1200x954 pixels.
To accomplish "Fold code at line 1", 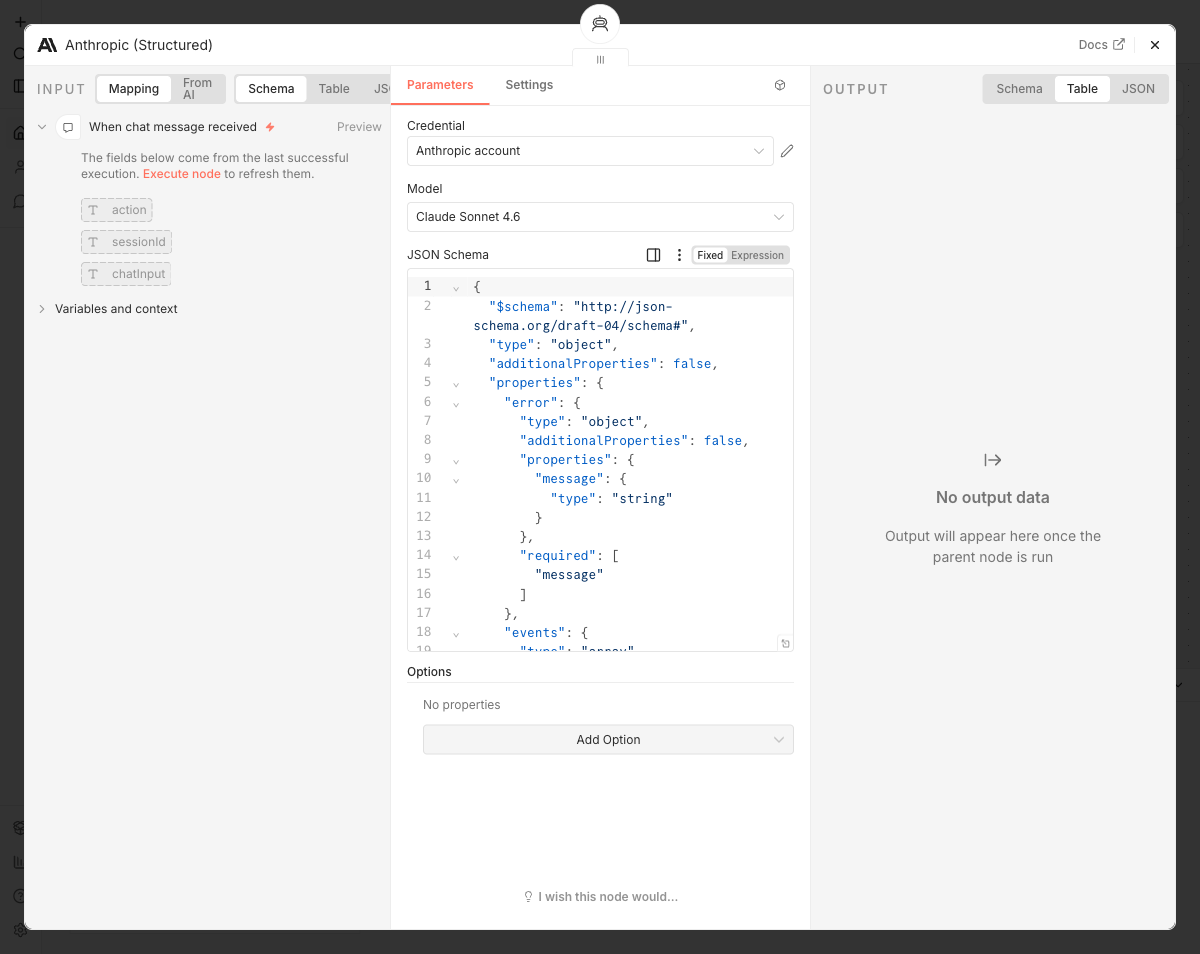I will (456, 287).
